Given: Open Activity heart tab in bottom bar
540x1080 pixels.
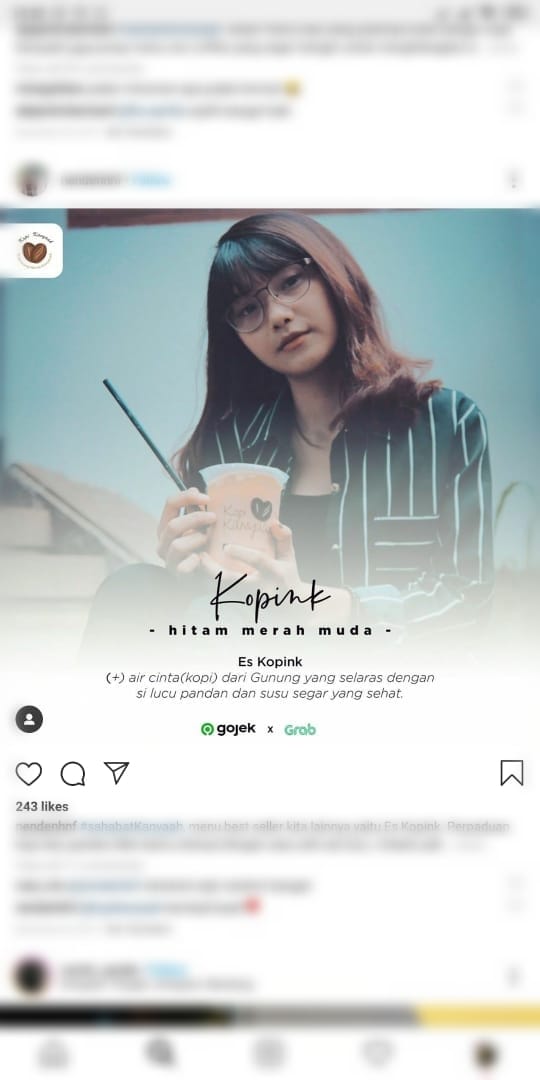Looking at the screenshot, I should pos(377,1054).
